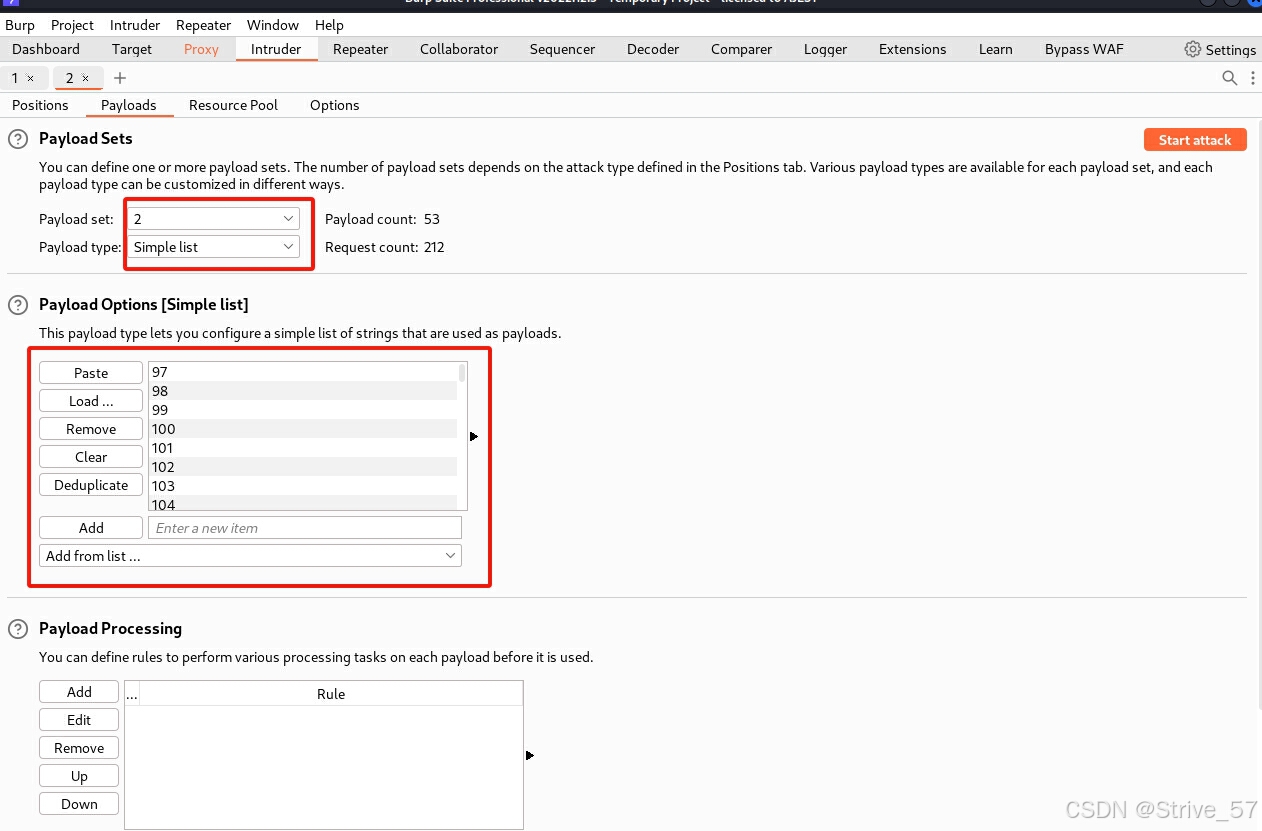Screen dimensions: 1262x831
Task: Open help for Payload Options
Action: (x=17, y=305)
